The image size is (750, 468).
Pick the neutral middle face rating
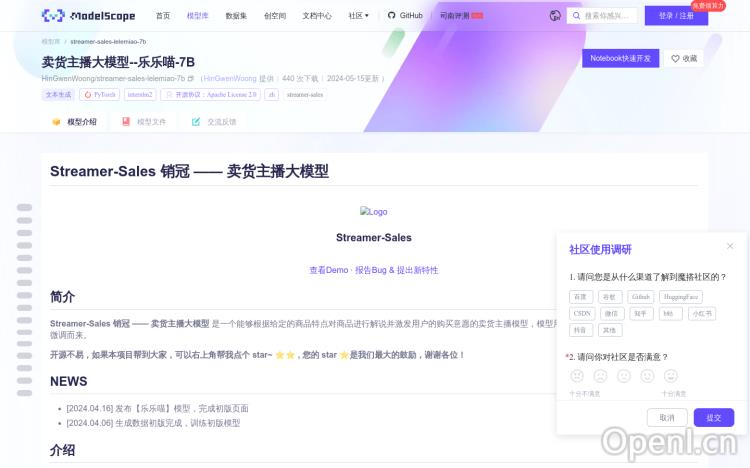624,376
